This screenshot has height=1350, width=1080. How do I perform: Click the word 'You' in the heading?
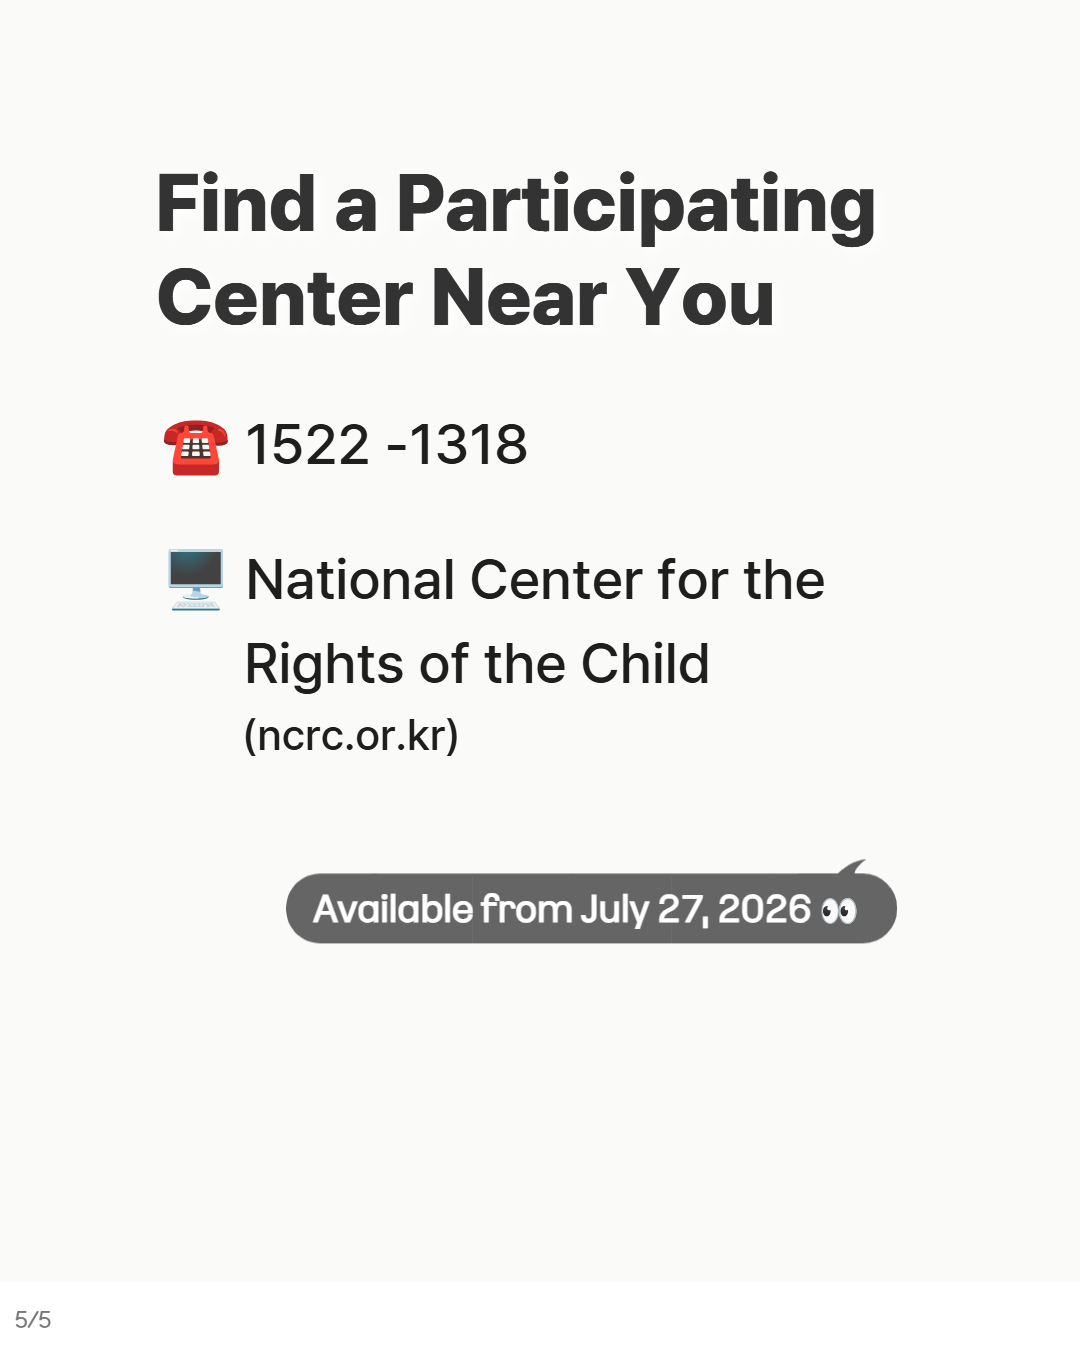tap(700, 298)
